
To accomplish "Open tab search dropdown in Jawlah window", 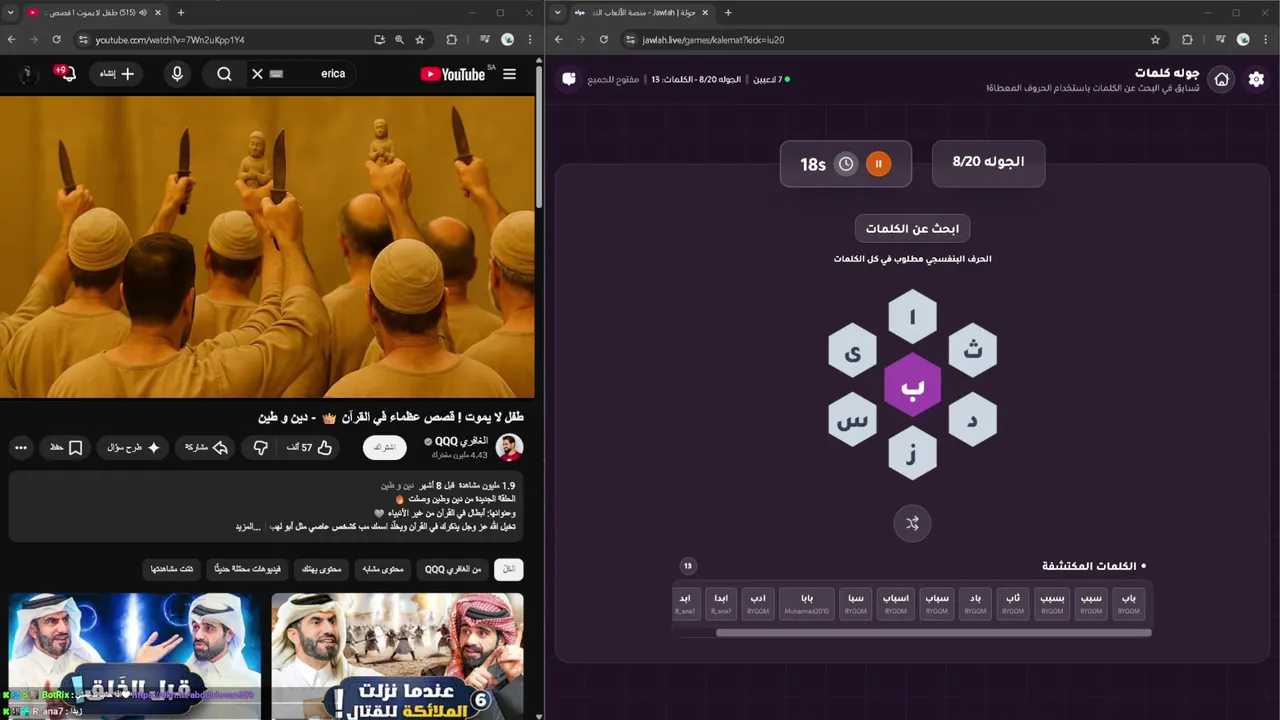I will point(558,13).
